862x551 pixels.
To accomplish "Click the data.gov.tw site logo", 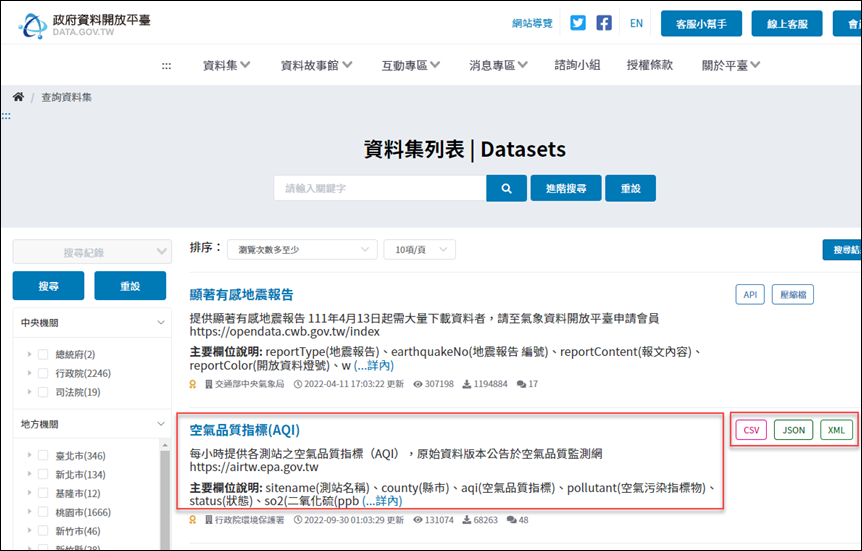I will pyautogui.click(x=84, y=25).
